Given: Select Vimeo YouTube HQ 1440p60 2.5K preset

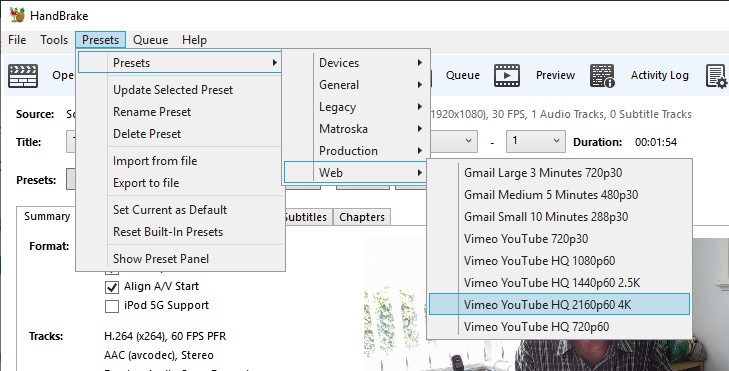Looking at the screenshot, I should pyautogui.click(x=559, y=283).
